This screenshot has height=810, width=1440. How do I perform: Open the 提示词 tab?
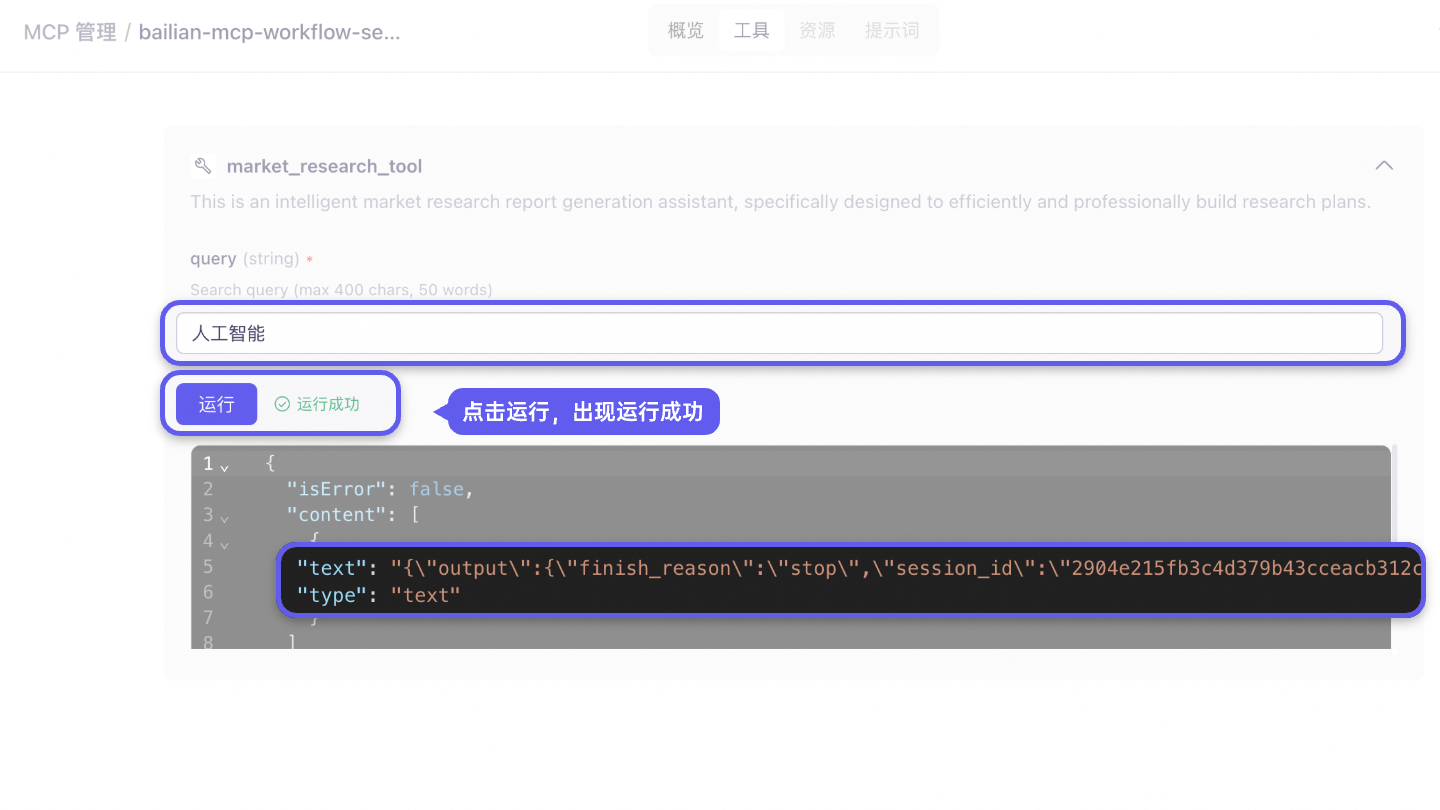(x=892, y=29)
